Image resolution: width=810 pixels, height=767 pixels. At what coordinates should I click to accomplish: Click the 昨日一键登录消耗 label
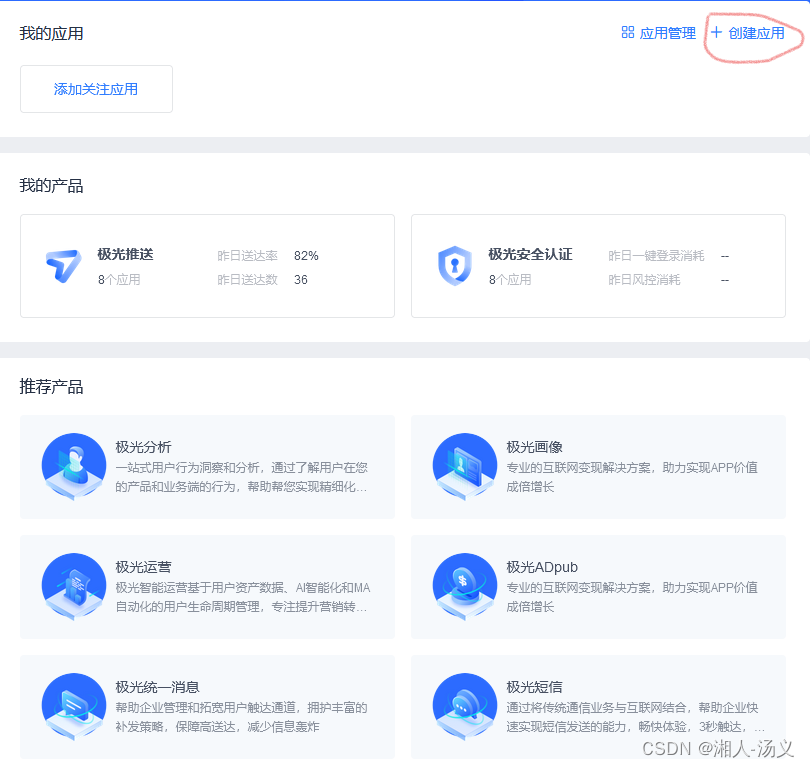[656, 256]
